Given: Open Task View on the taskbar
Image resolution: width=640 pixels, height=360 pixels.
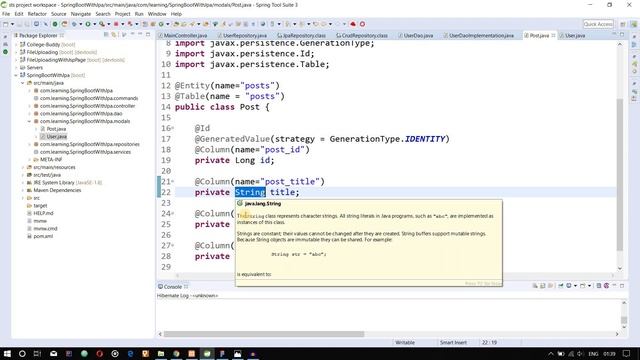Looking at the screenshot, I should [x=37, y=353].
